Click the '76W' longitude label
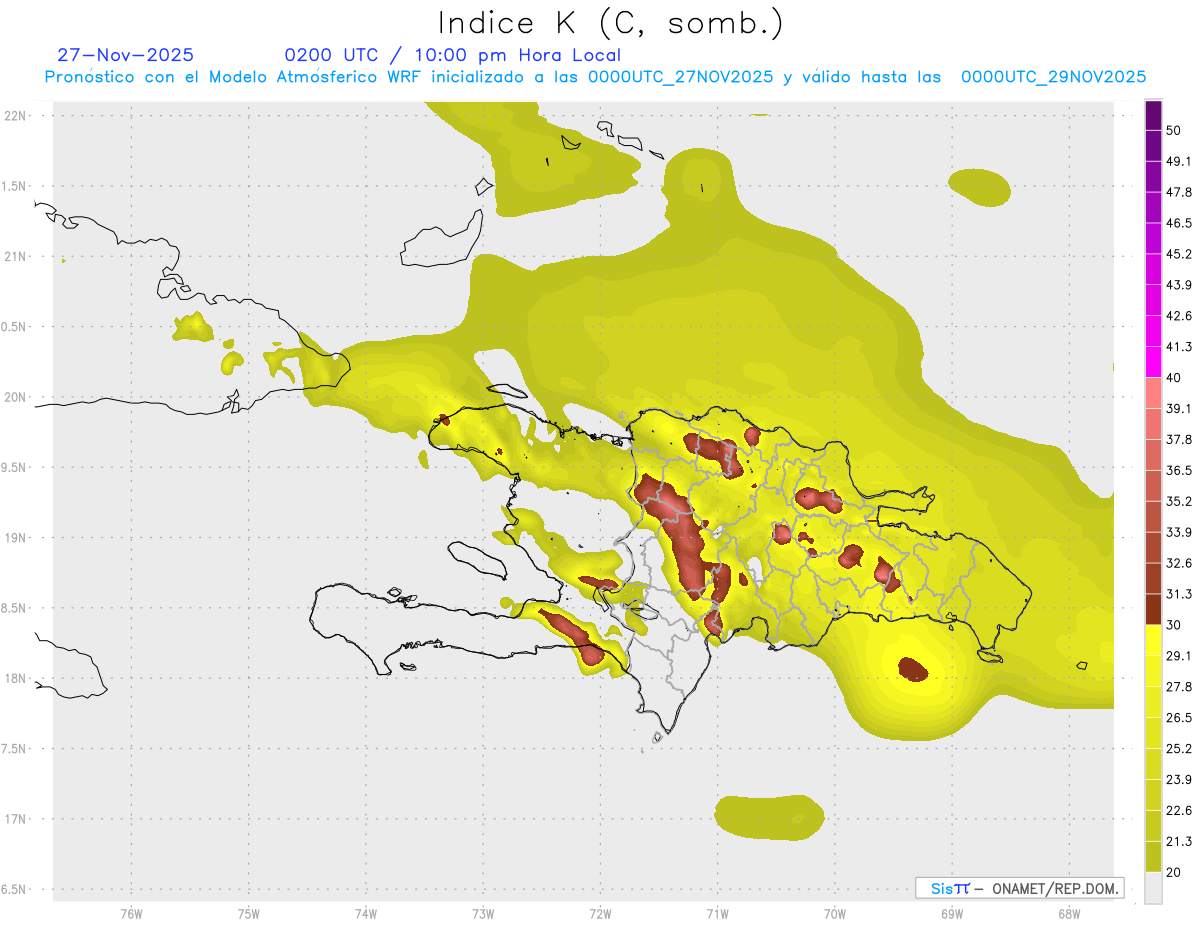Screen dimensions: 1200x927 click(131, 915)
